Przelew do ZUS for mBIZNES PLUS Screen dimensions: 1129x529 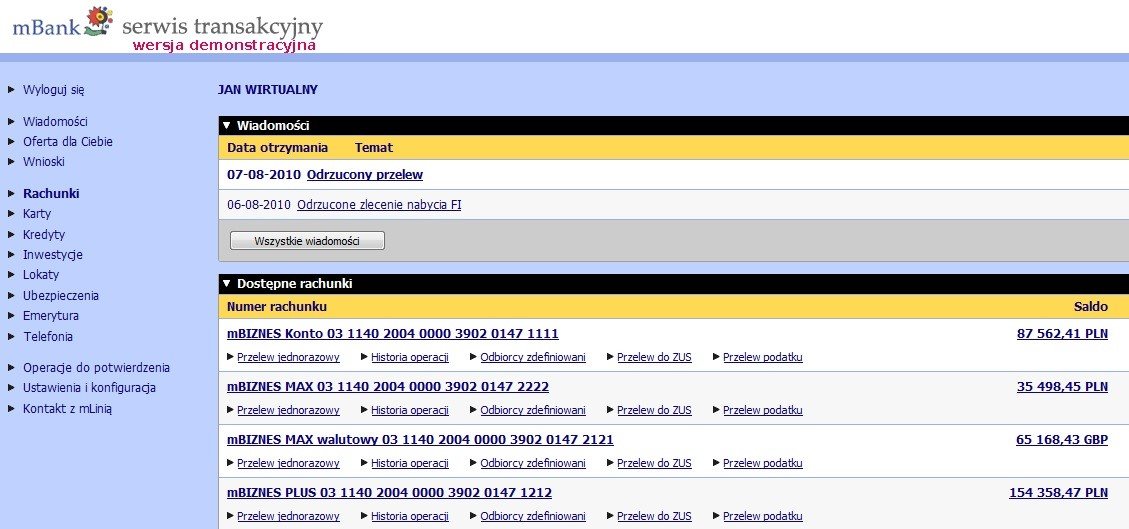point(654,516)
